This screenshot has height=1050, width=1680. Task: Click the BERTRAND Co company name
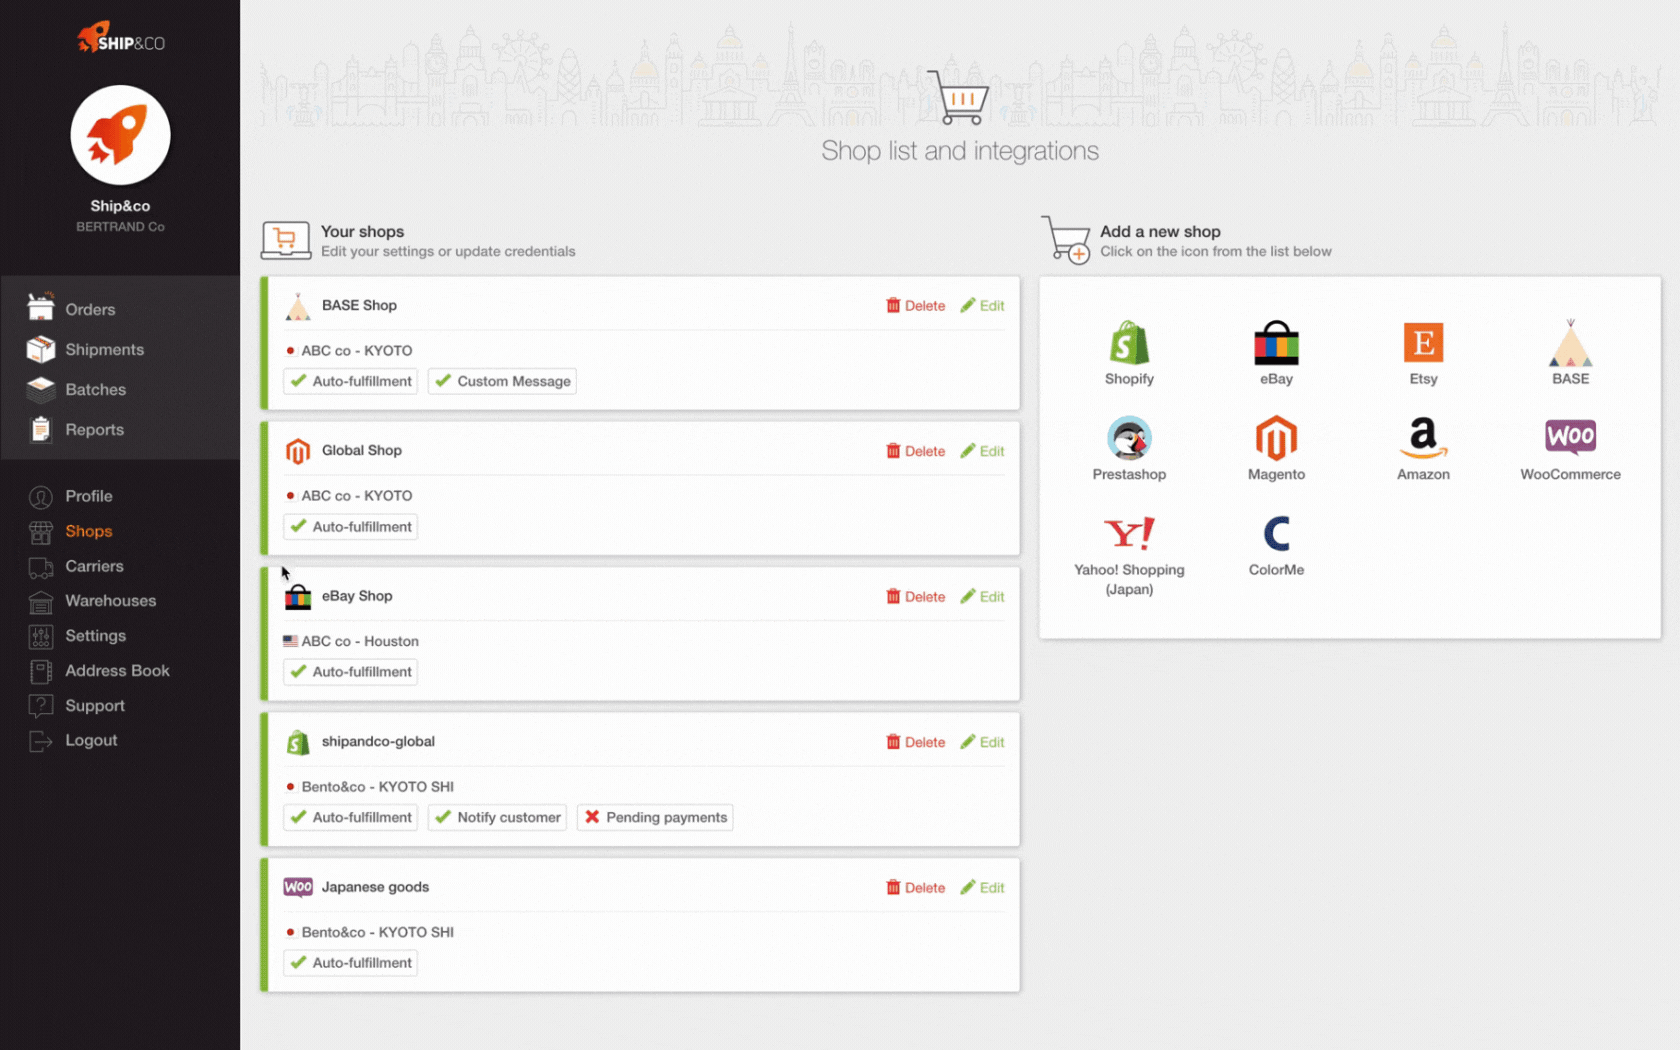click(x=120, y=227)
